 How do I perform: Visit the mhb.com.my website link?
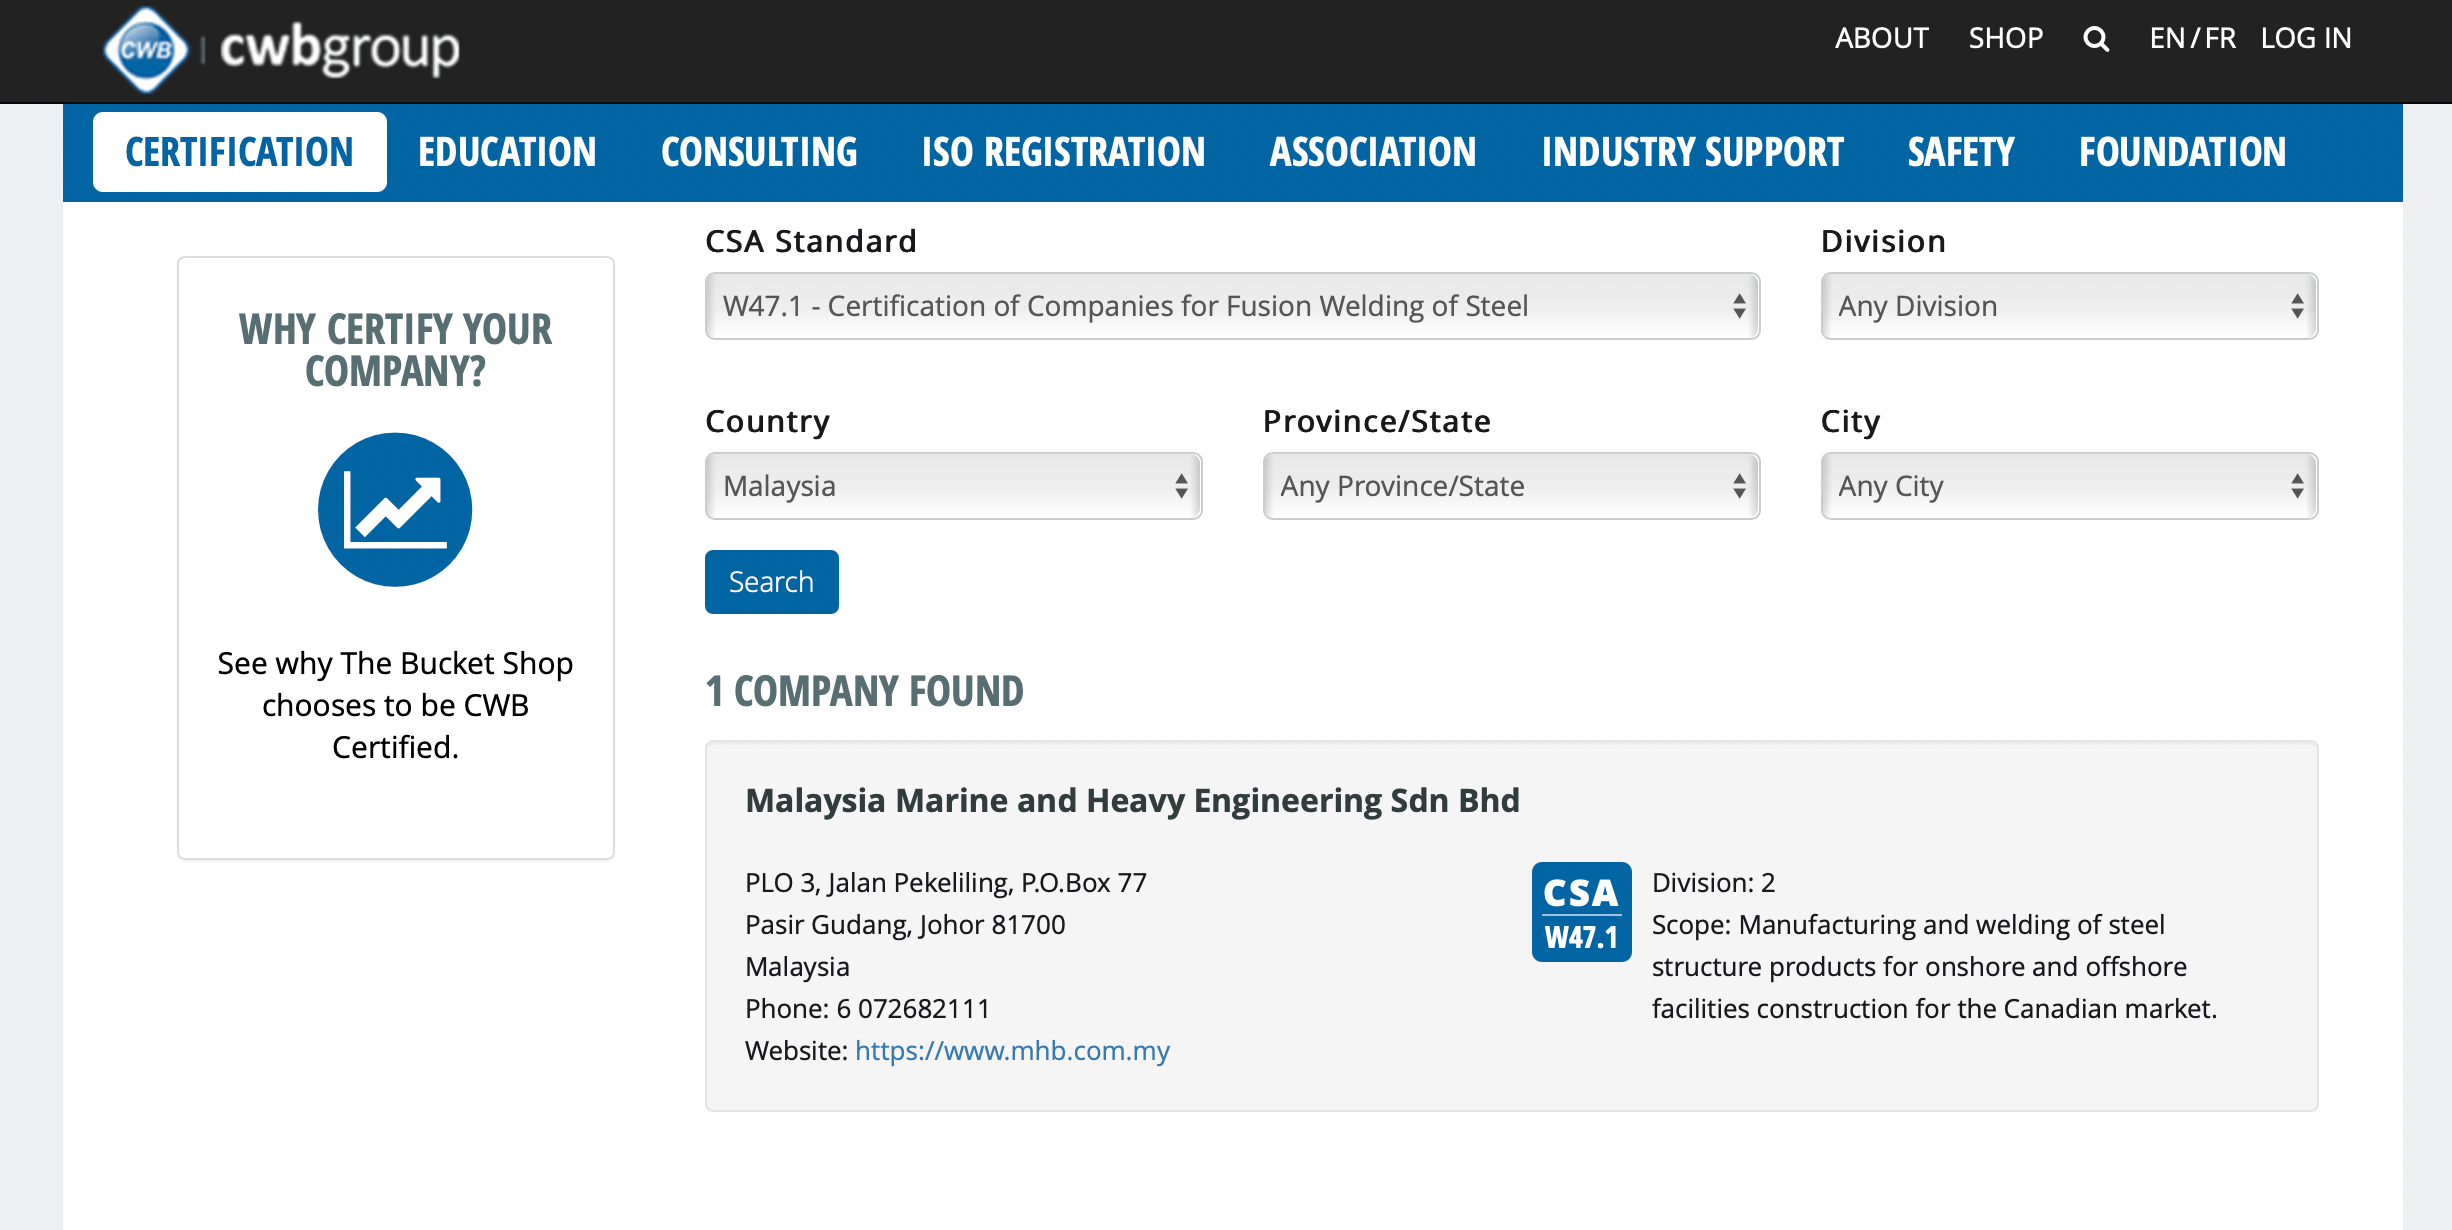coord(1012,1051)
